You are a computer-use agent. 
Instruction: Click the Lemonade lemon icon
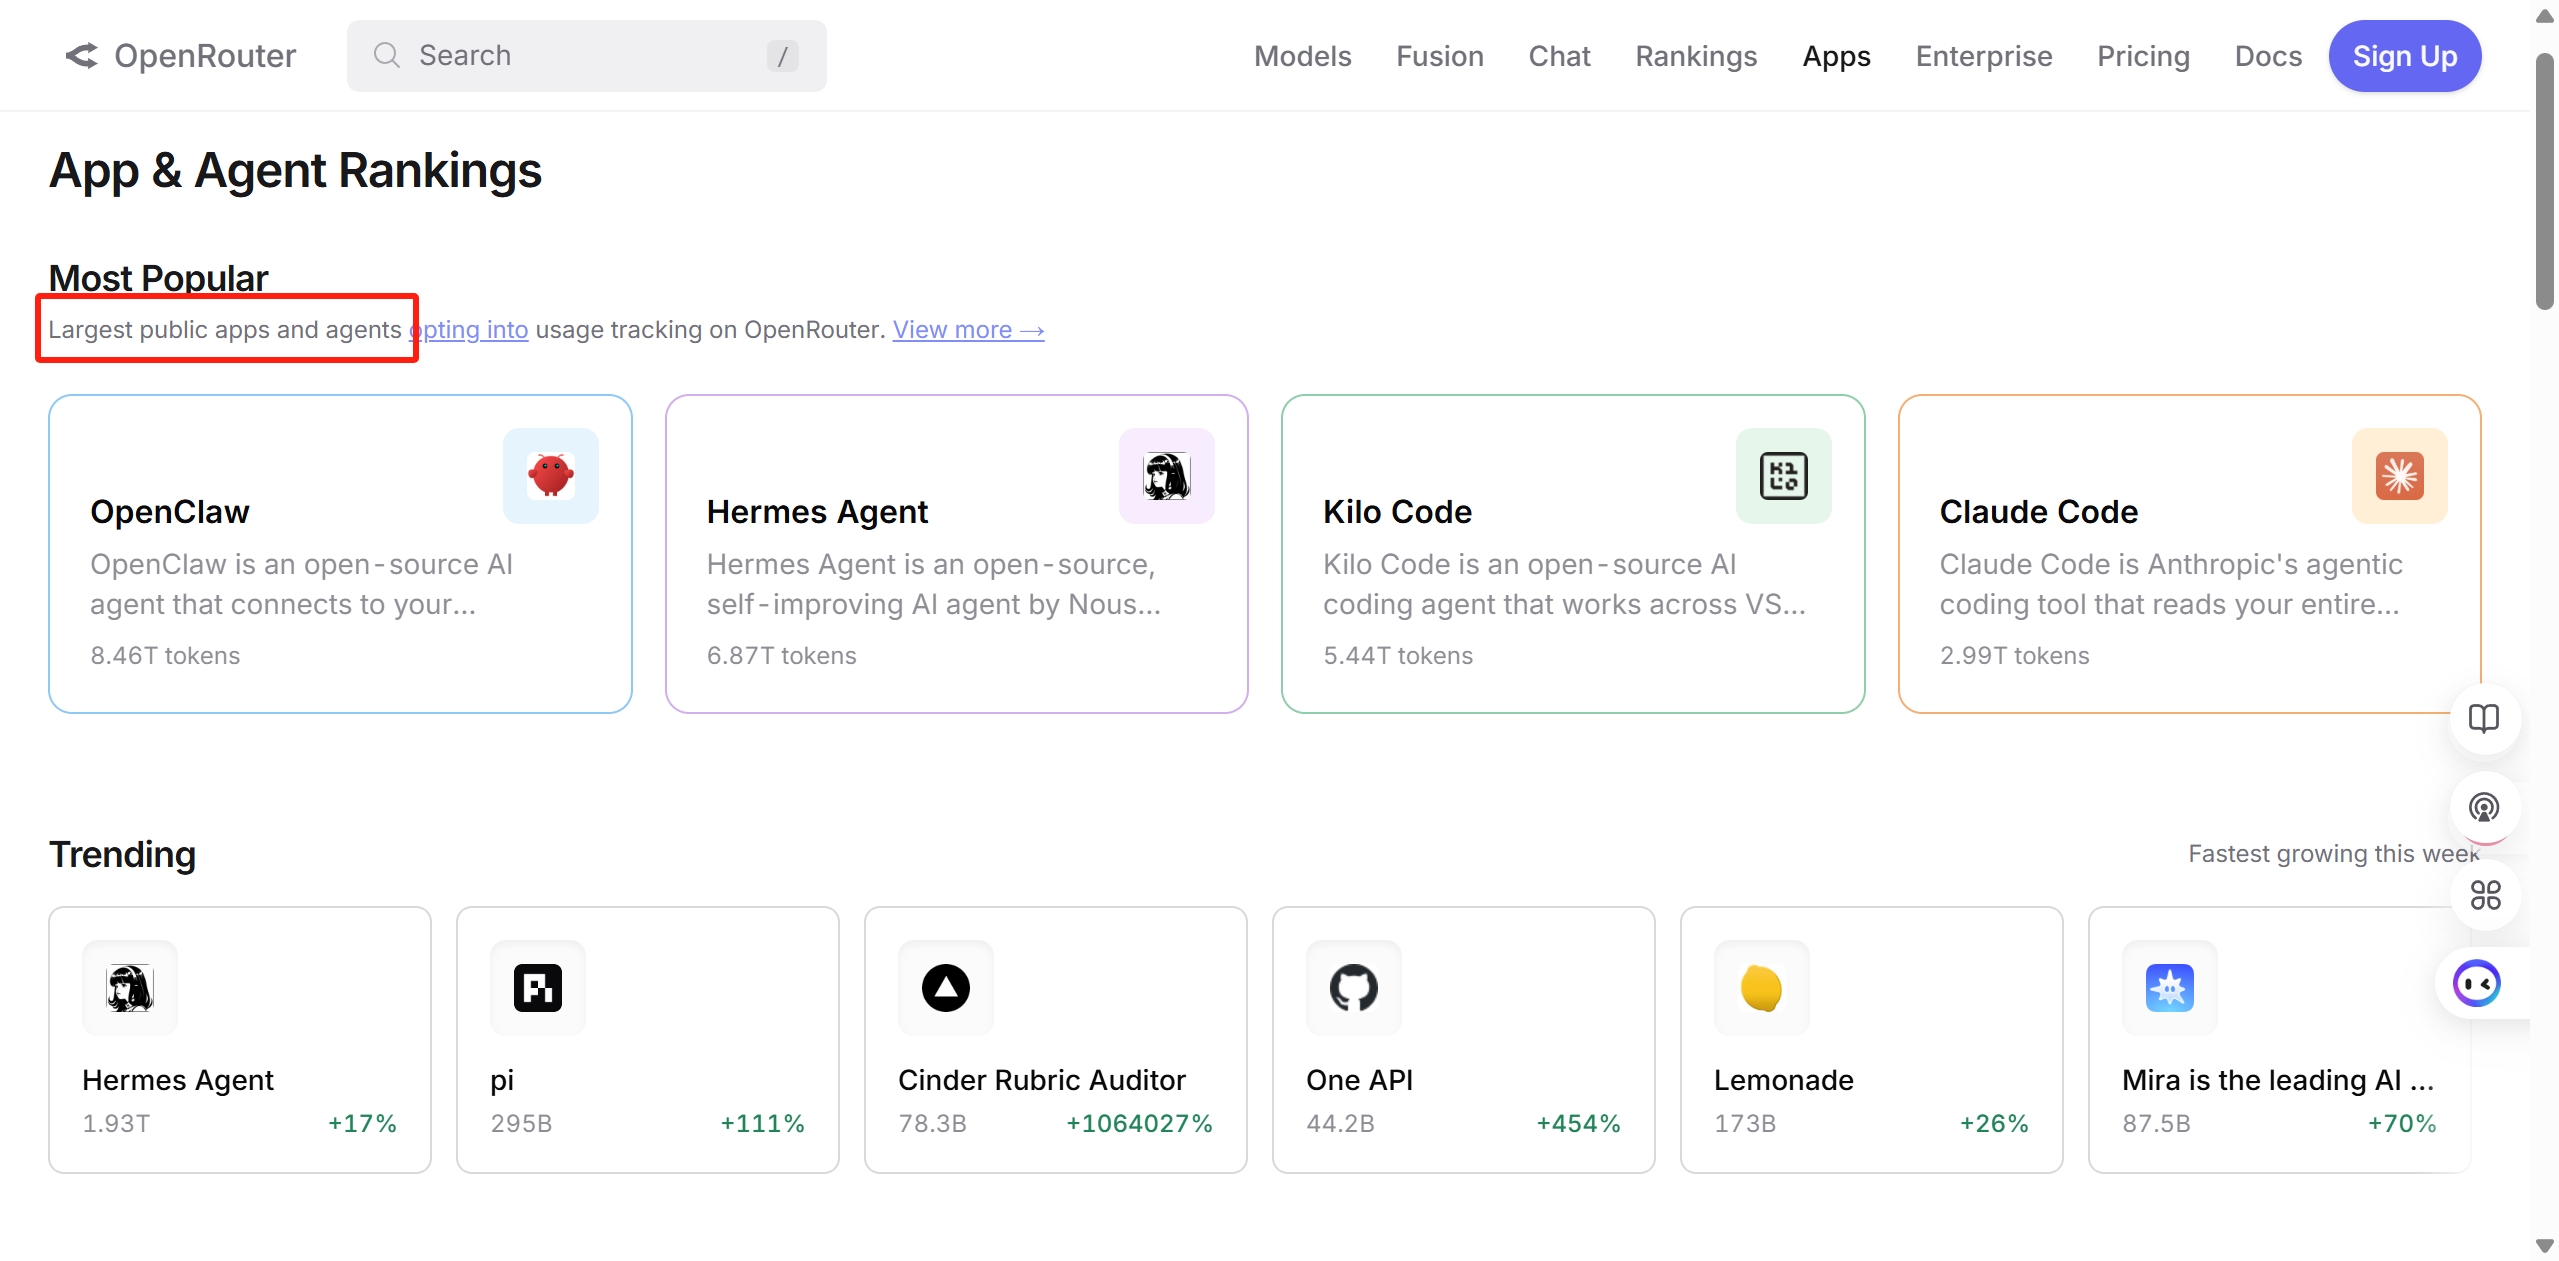click(x=1762, y=988)
